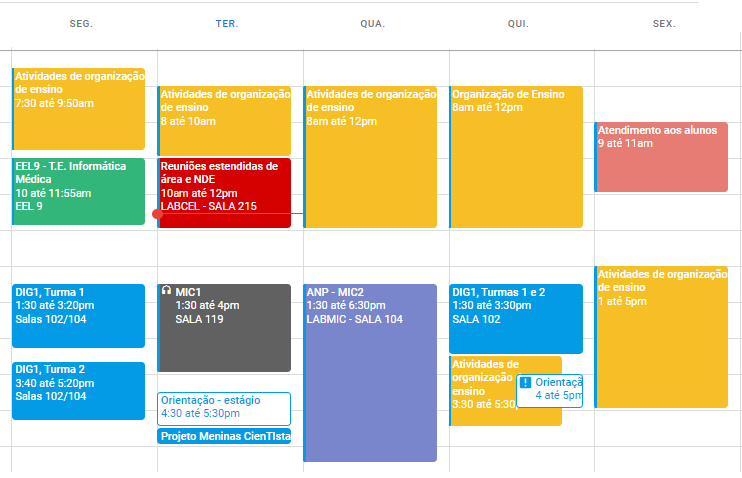Click the headphones icon on MIC1 event
This screenshot has height=478, width=742.
coord(166,291)
